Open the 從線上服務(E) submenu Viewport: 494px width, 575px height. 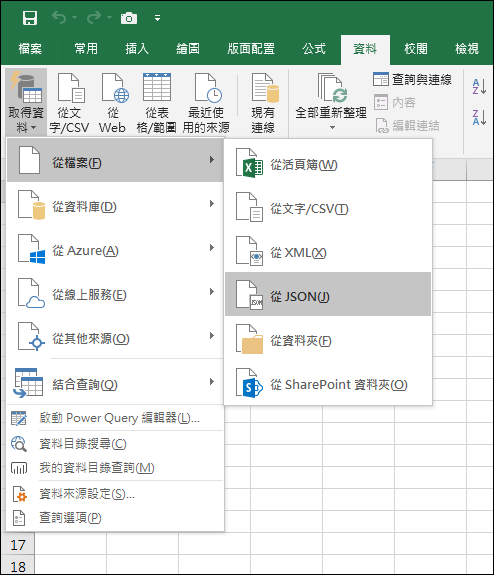115,292
